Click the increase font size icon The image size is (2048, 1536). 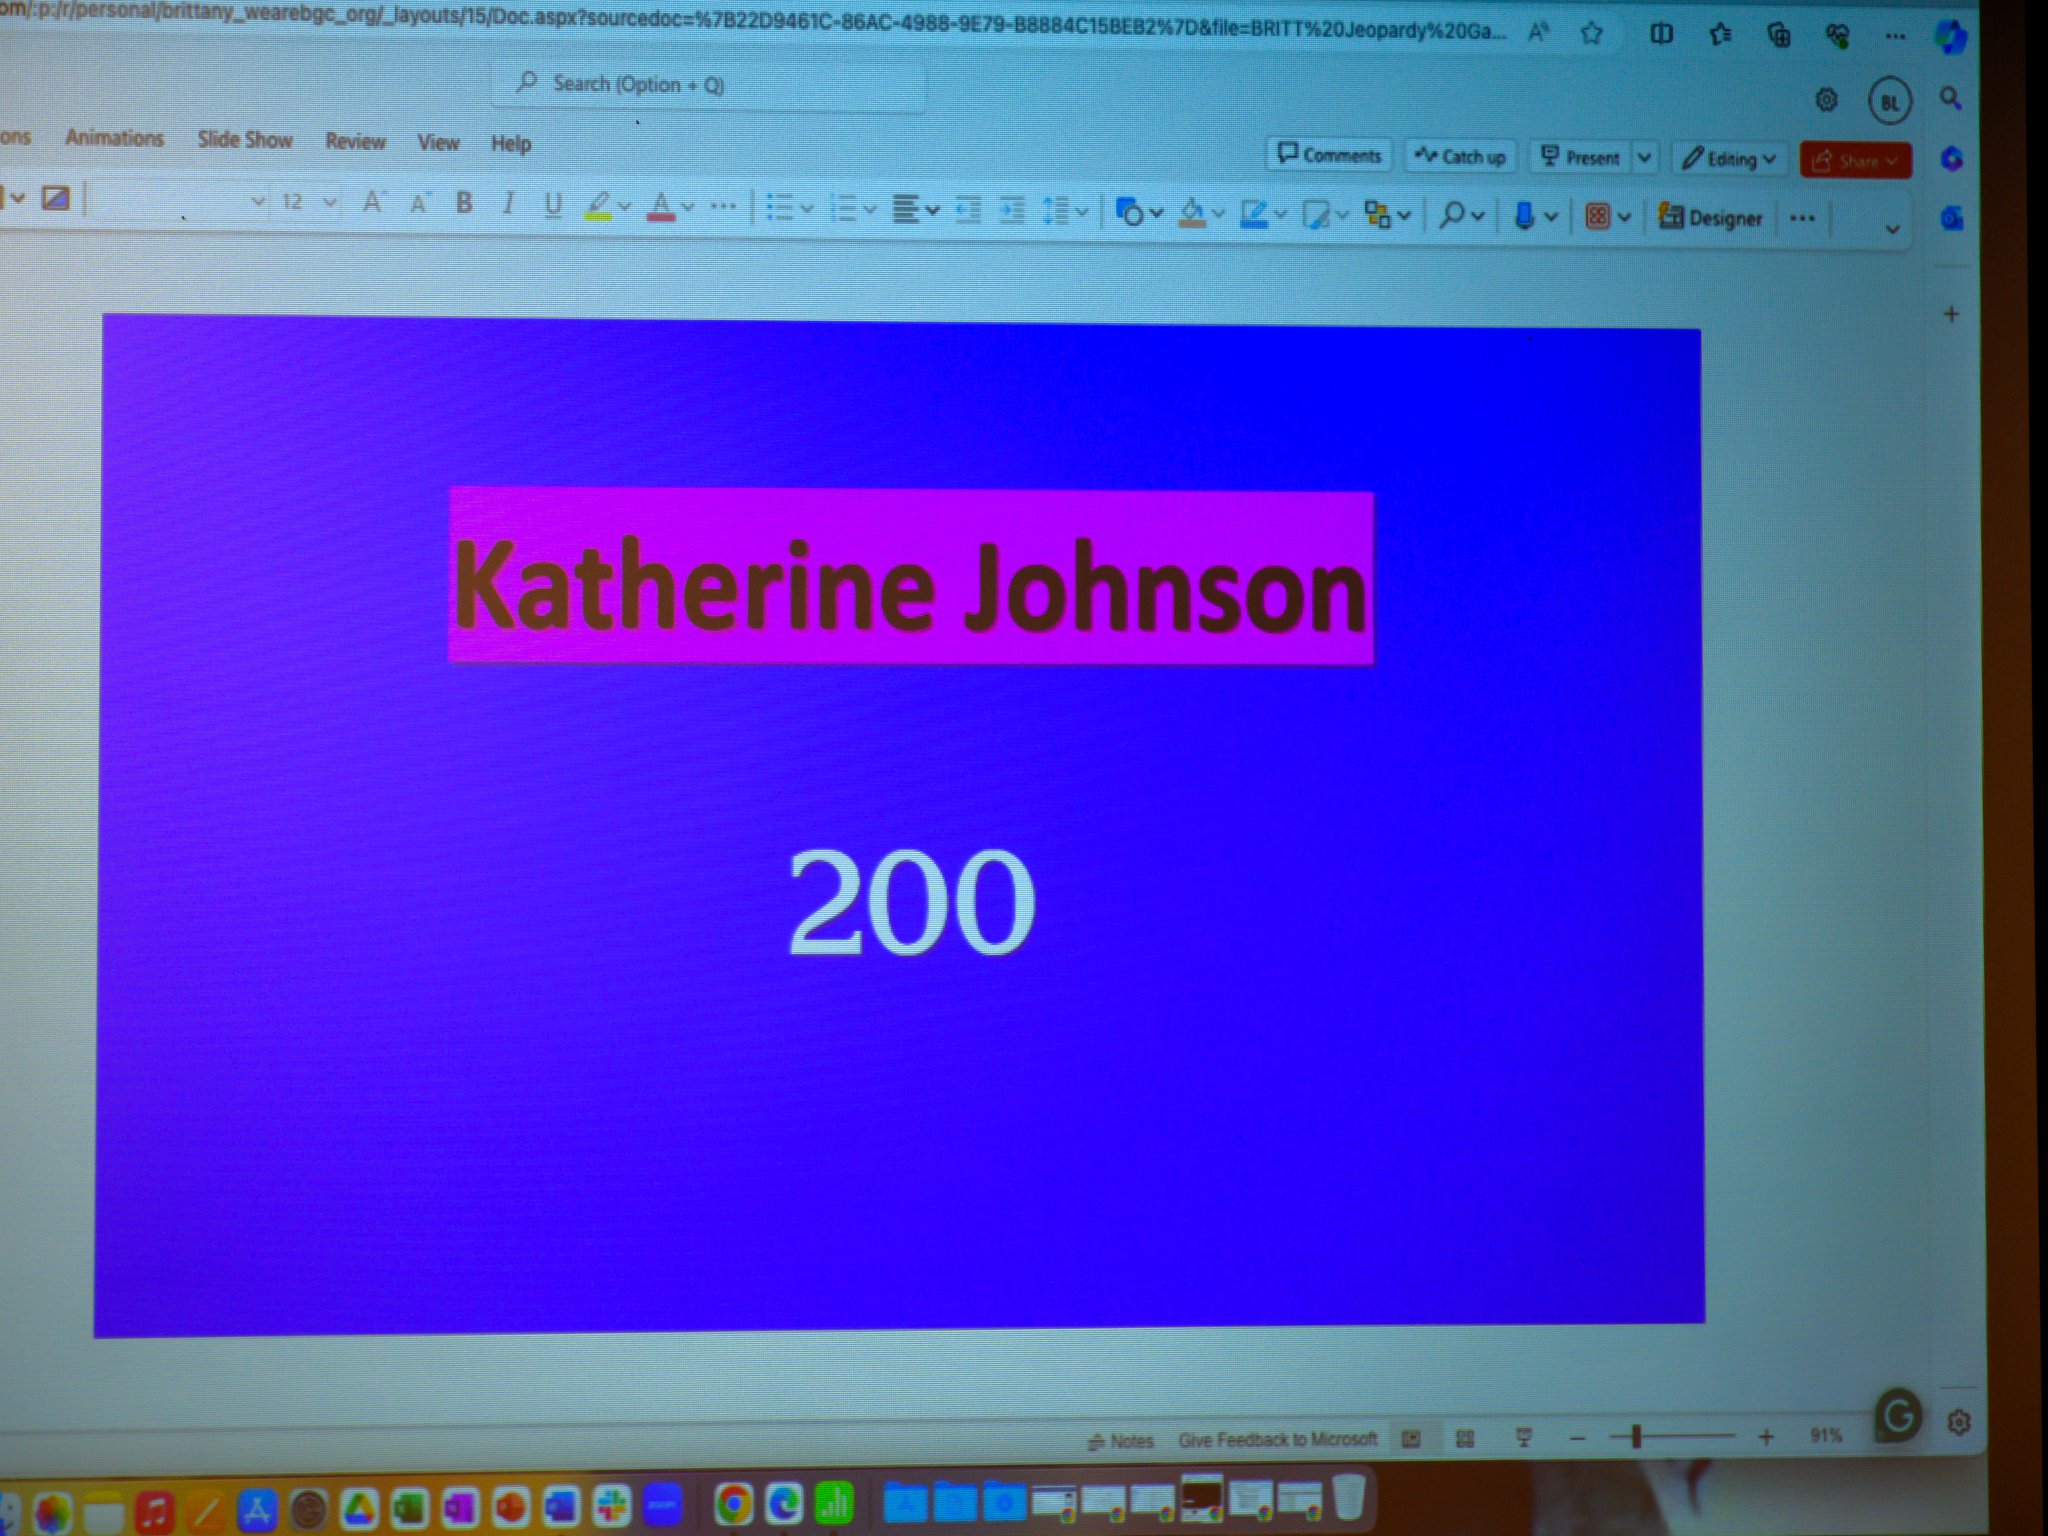(372, 203)
